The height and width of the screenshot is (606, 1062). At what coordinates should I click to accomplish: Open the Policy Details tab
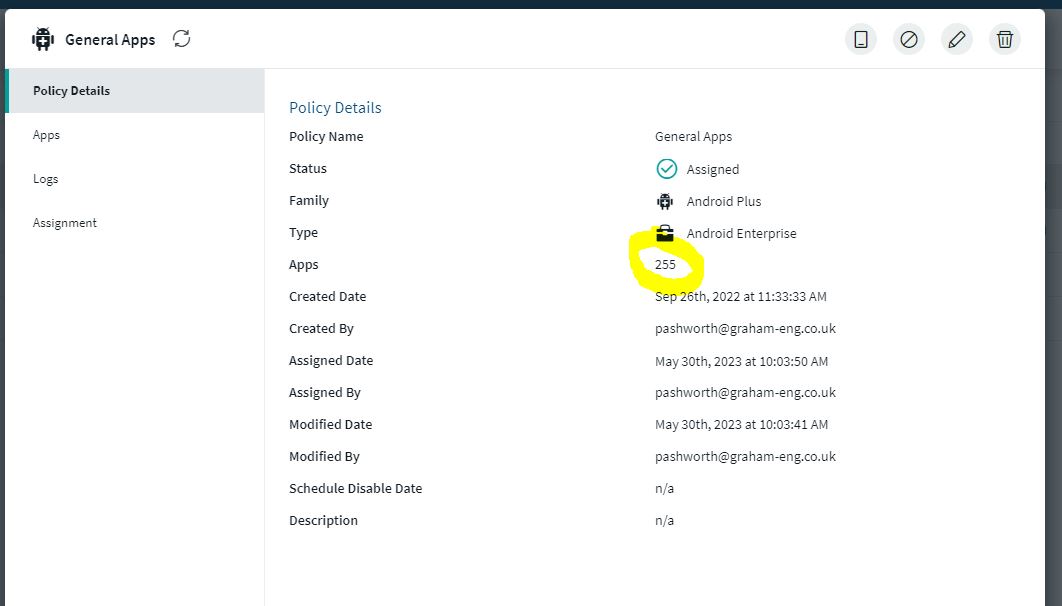72,91
